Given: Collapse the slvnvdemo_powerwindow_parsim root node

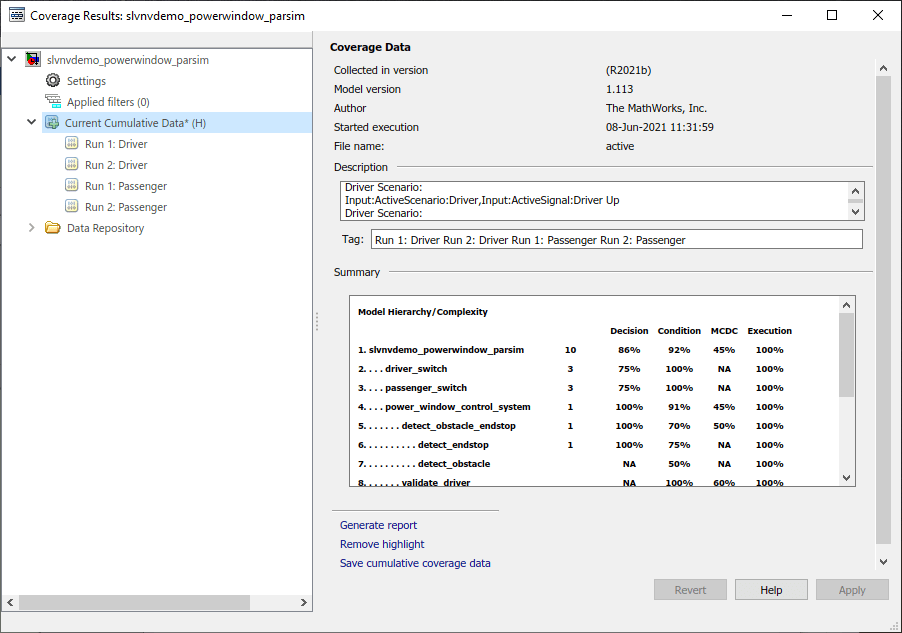Looking at the screenshot, I should click(x=12, y=60).
